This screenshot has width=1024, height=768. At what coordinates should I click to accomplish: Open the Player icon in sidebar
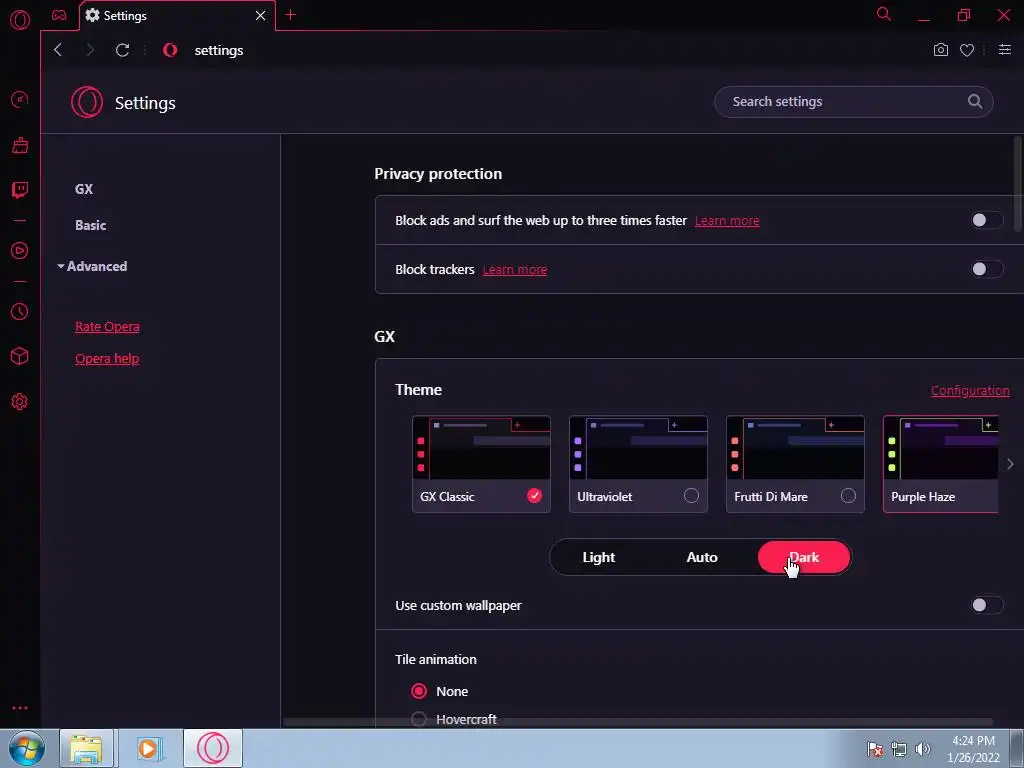[x=20, y=251]
